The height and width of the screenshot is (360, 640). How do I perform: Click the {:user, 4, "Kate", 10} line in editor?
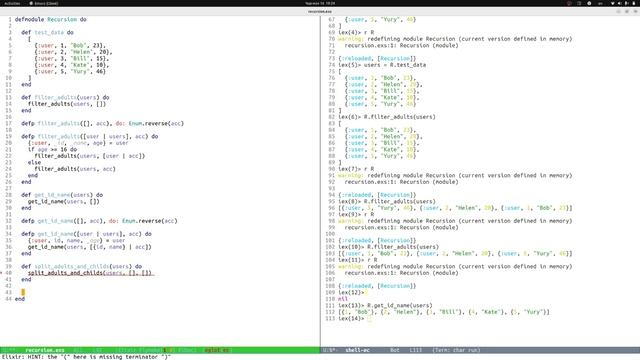pos(72,65)
